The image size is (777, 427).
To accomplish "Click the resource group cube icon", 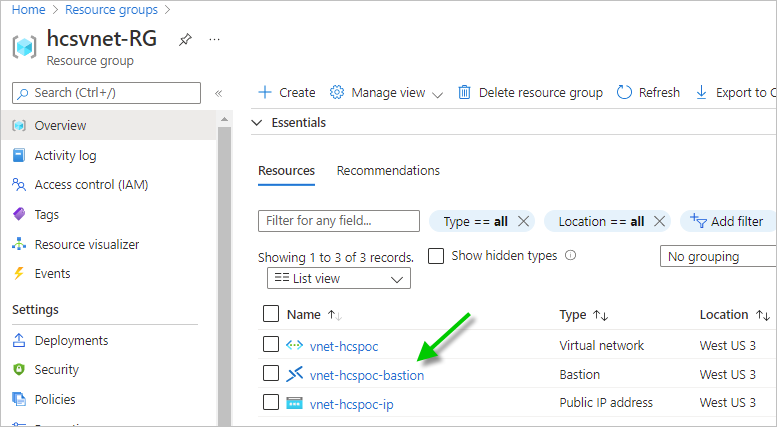I will [x=24, y=48].
